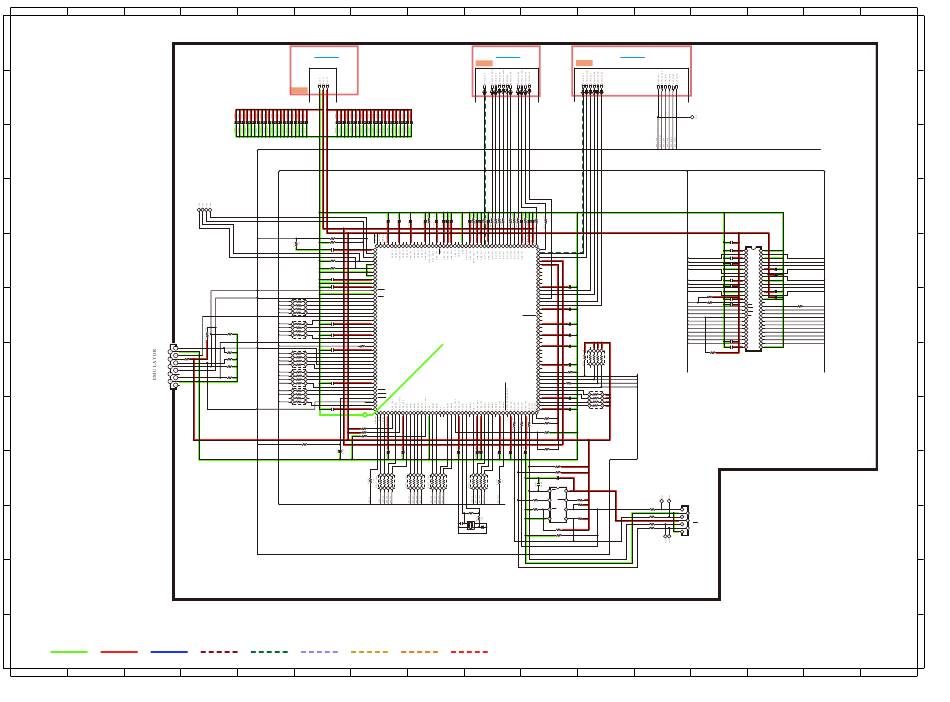Viewport: 950px width, 702px height.
Task: Click the EMULATOR label text
Action: pyautogui.click(x=154, y=365)
